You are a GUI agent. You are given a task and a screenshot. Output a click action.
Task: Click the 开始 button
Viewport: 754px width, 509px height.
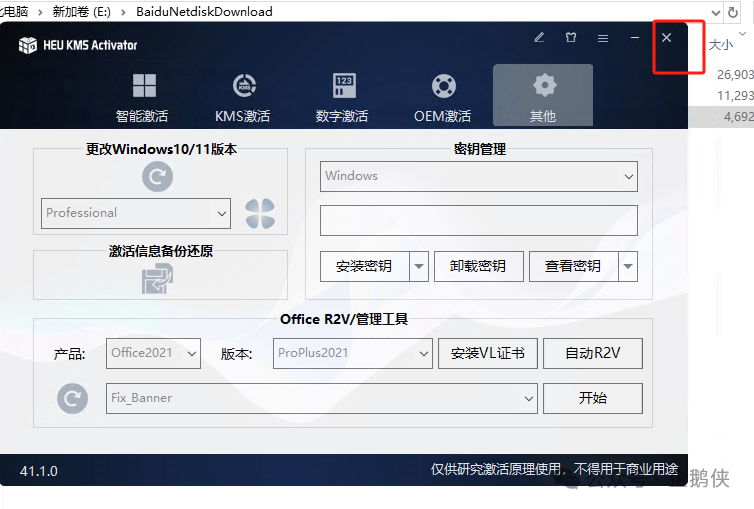(593, 398)
